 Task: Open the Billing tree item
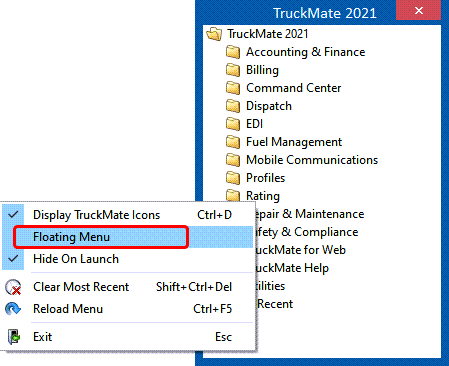262,70
